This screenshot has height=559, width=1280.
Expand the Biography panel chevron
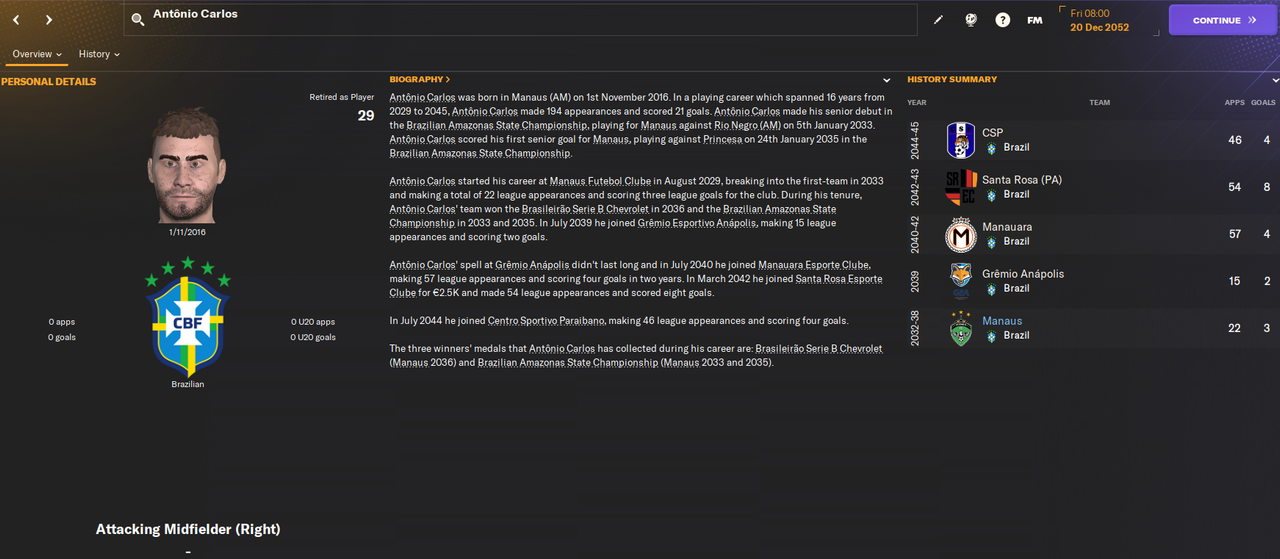pyautogui.click(x=887, y=80)
